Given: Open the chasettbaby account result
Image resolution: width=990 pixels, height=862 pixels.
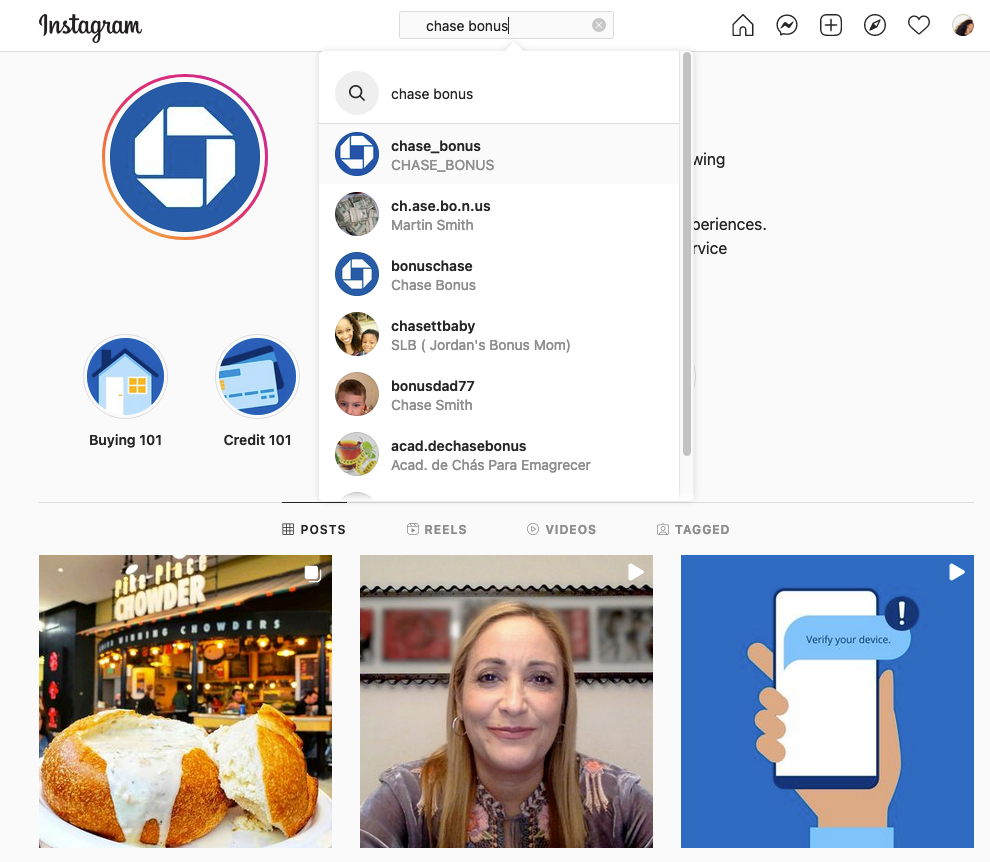Looking at the screenshot, I should tap(499, 334).
